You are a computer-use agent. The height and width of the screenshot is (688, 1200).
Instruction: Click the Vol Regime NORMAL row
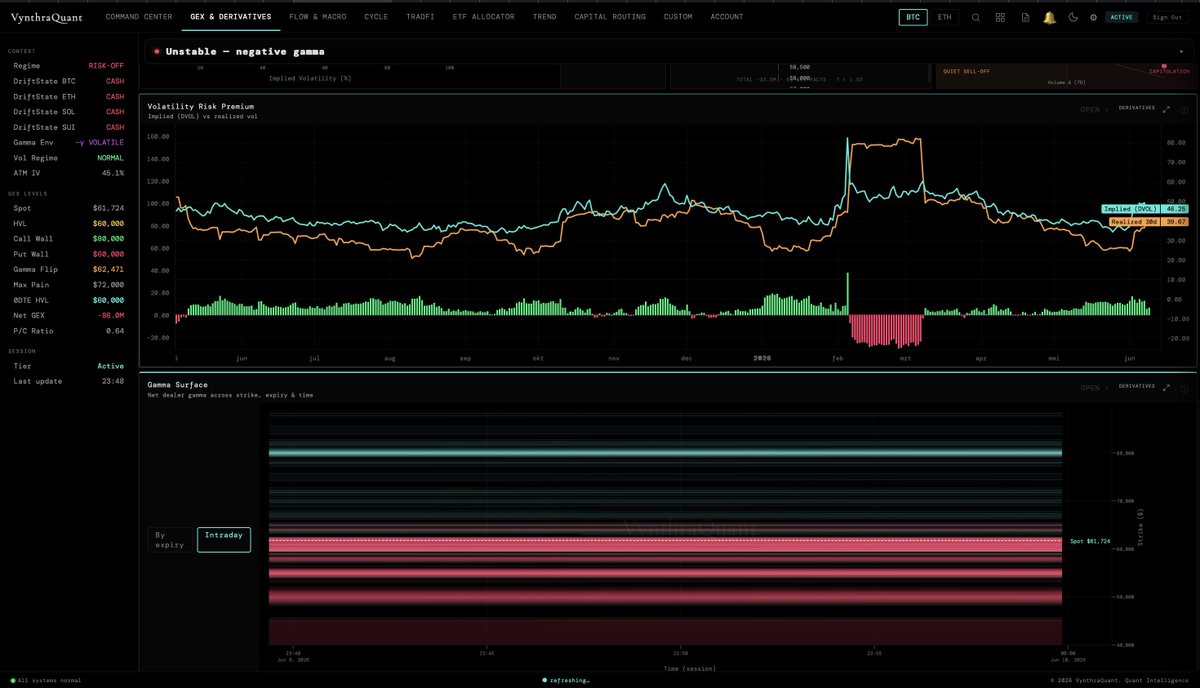[x=69, y=158]
